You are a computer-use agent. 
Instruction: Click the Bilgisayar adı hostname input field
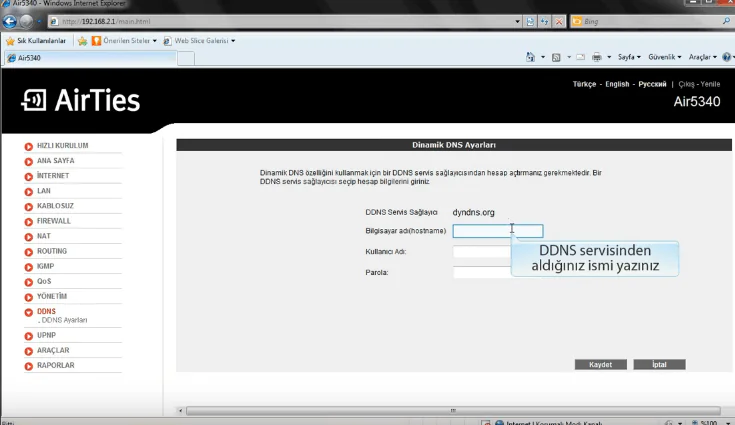click(498, 231)
